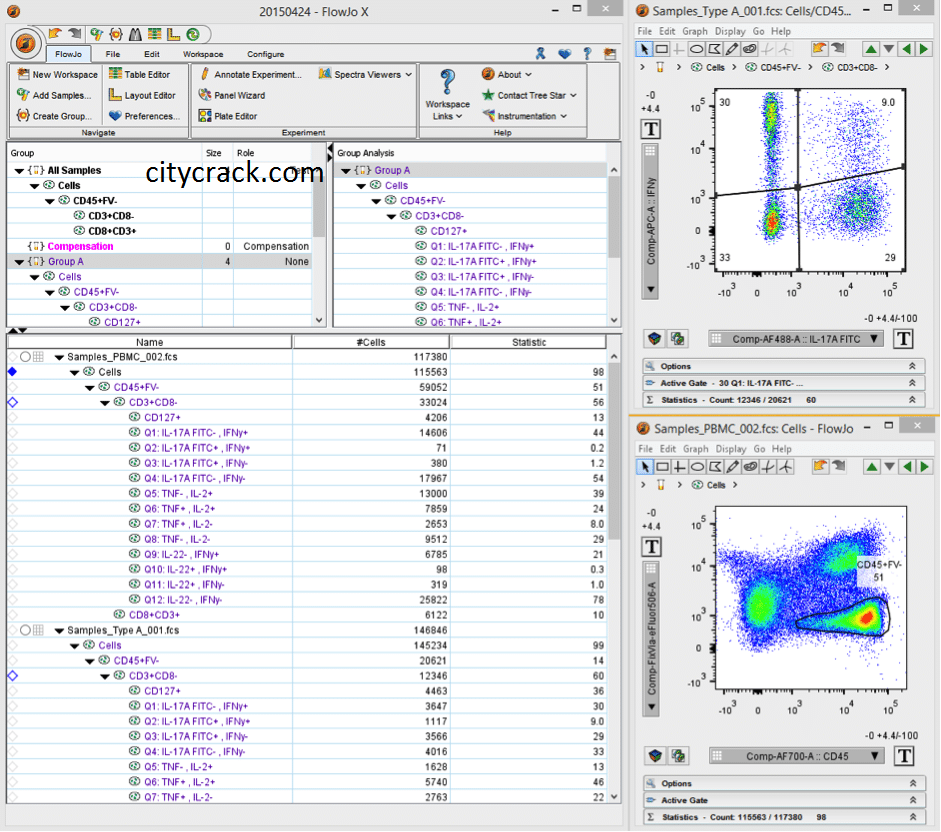The image size is (941, 832).
Task: Toggle radio circle beside Samples_PBMC_002.fcs row
Action: (x=25, y=357)
